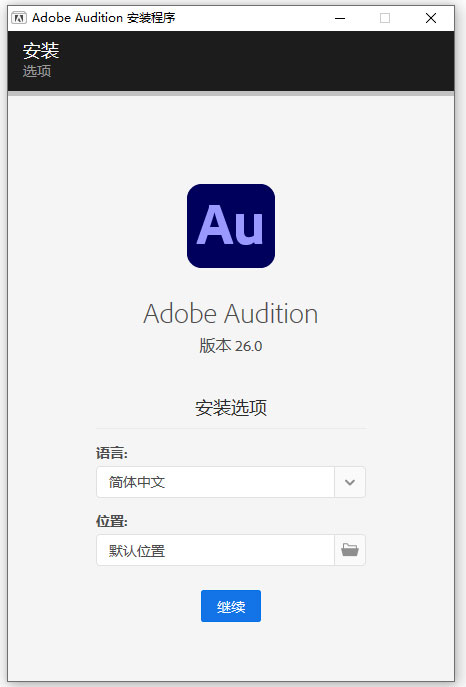Click the Adobe Audition Au logo
Screen dimensions: 466x687
[231, 226]
